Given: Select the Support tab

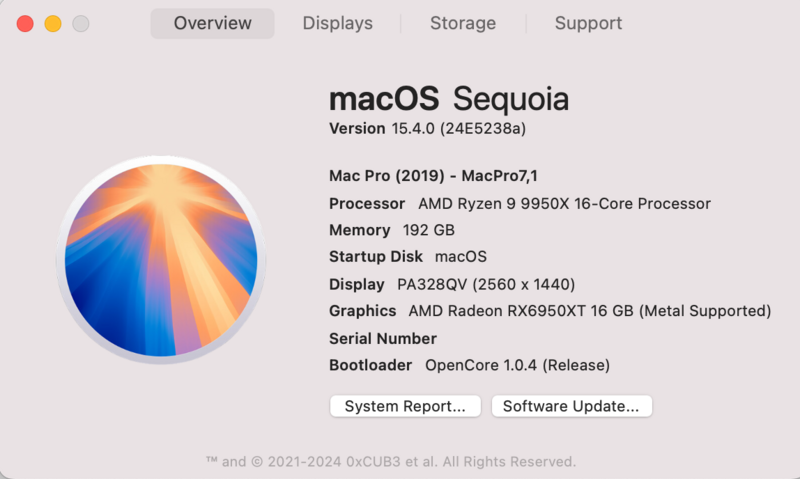Looking at the screenshot, I should pos(588,23).
